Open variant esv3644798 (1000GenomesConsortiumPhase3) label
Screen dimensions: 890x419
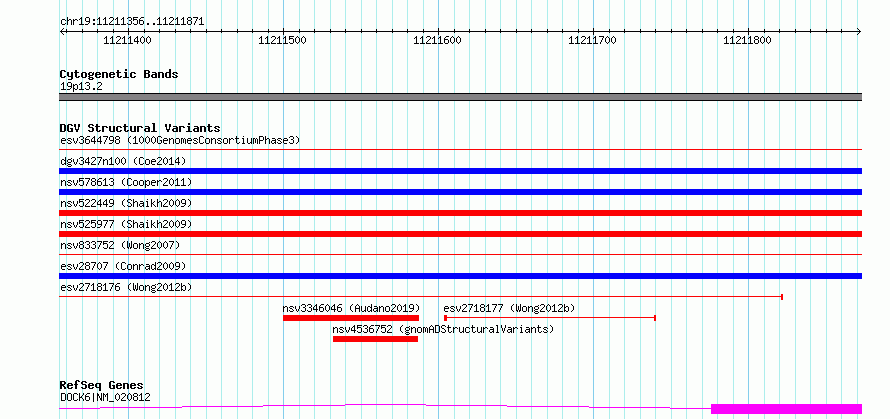(180, 140)
